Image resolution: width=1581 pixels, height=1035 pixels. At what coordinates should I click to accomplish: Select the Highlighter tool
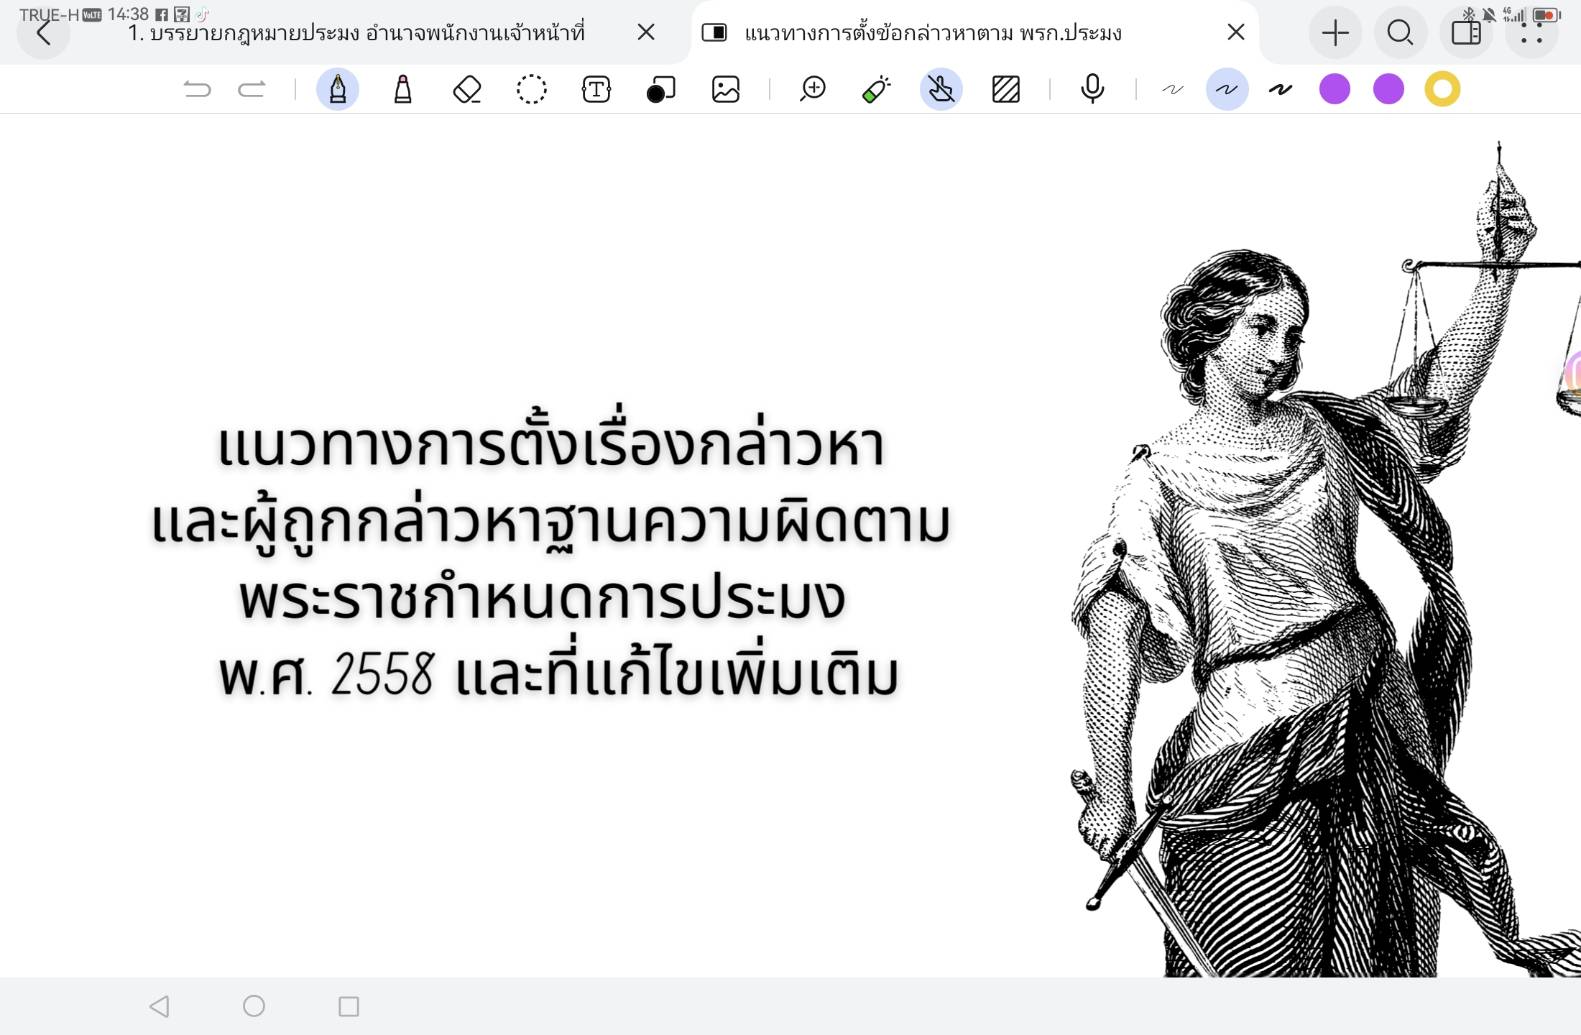(403, 89)
